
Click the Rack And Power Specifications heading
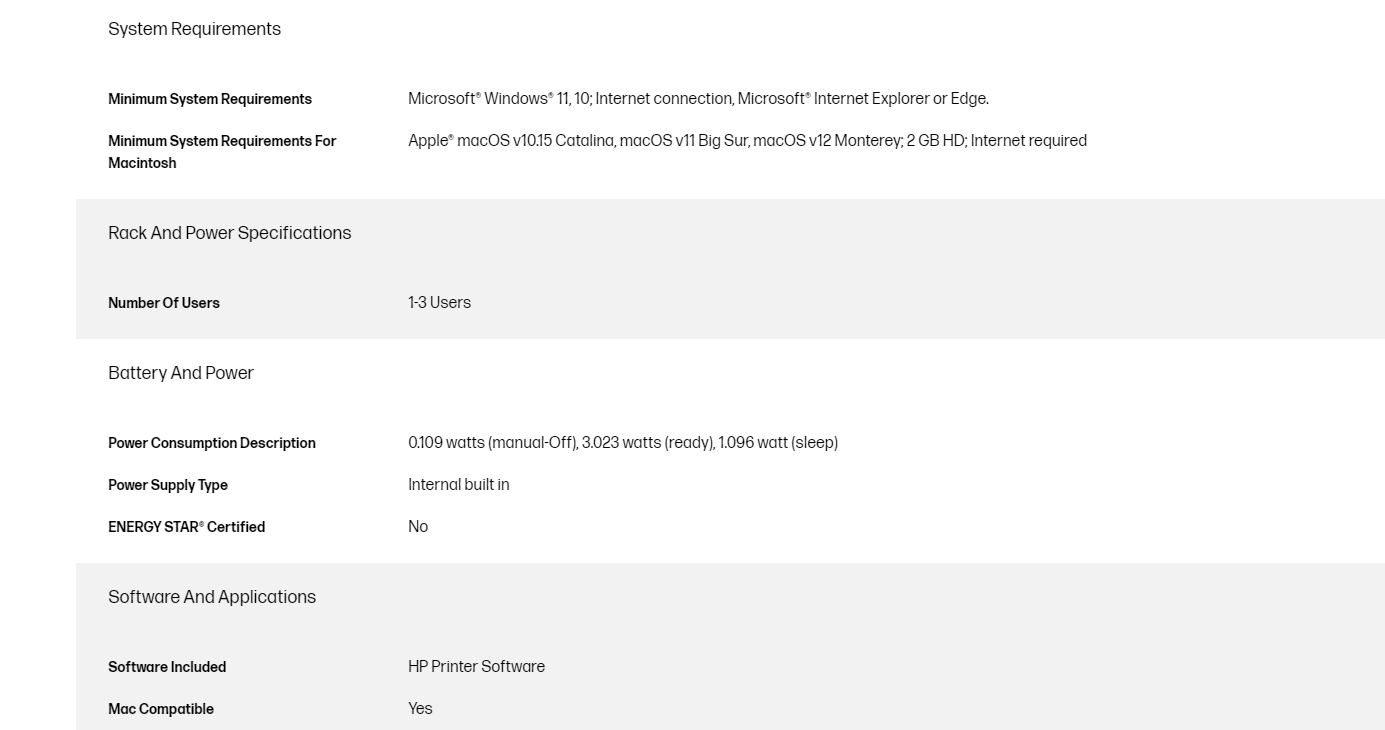(230, 233)
